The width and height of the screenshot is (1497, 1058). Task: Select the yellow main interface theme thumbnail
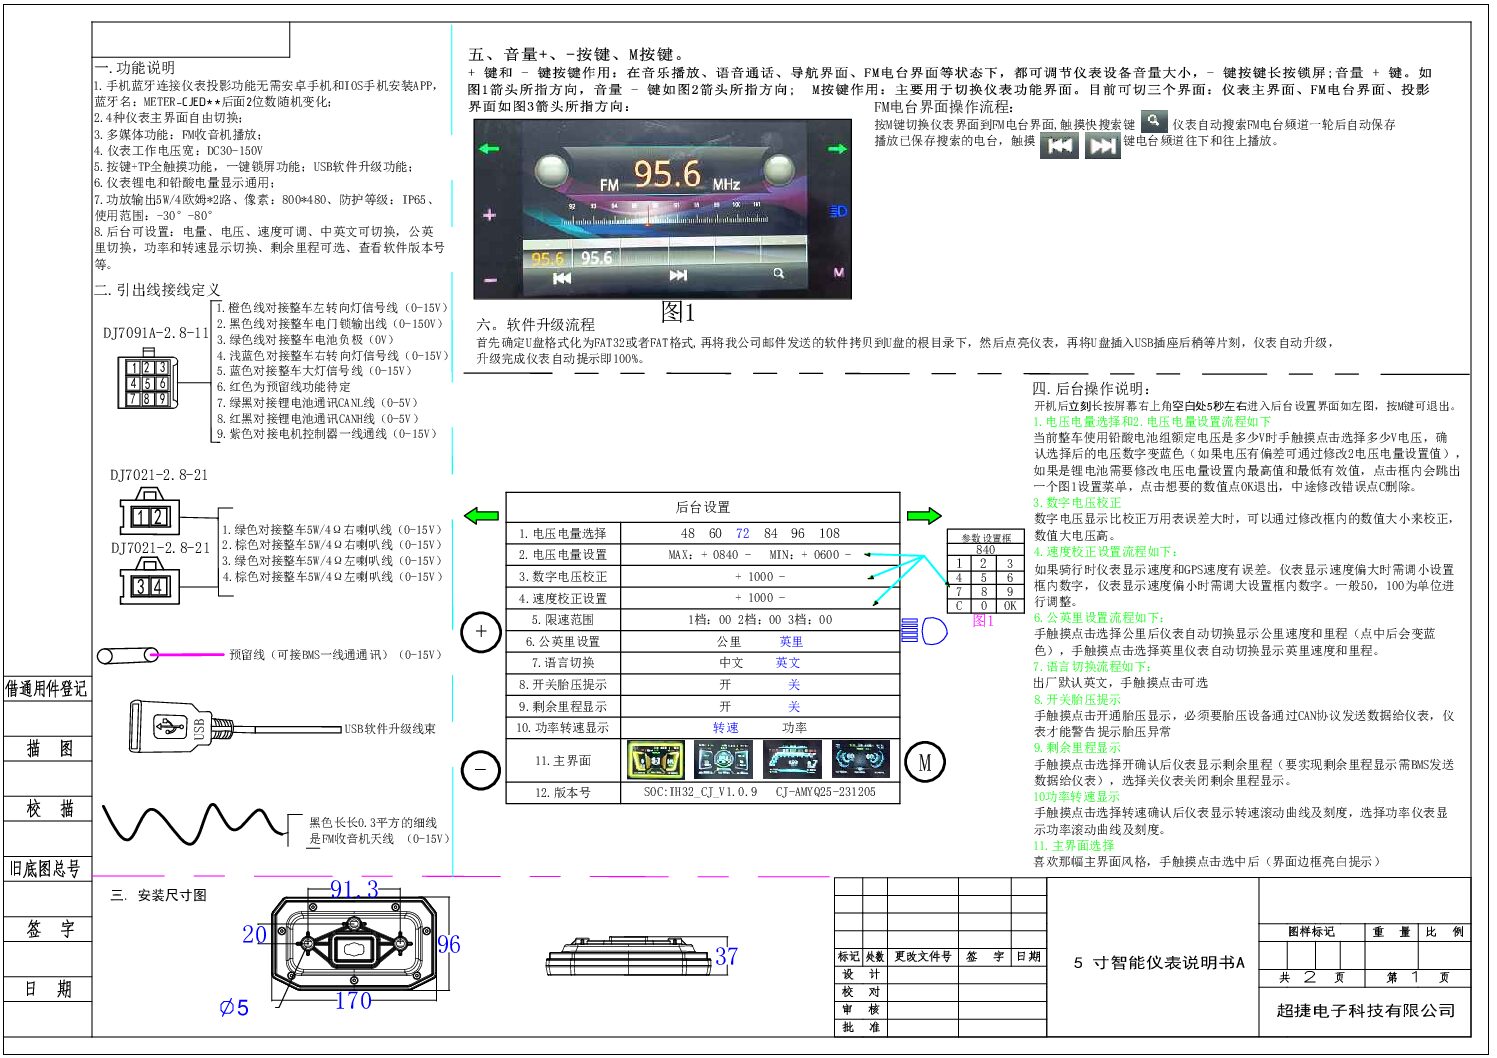(x=655, y=760)
